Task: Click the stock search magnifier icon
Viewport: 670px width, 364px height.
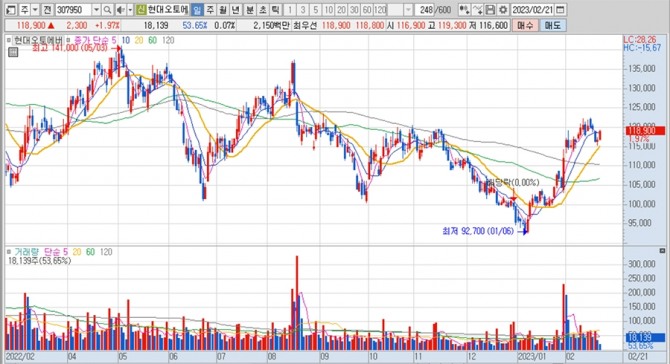Action: coord(107,9)
